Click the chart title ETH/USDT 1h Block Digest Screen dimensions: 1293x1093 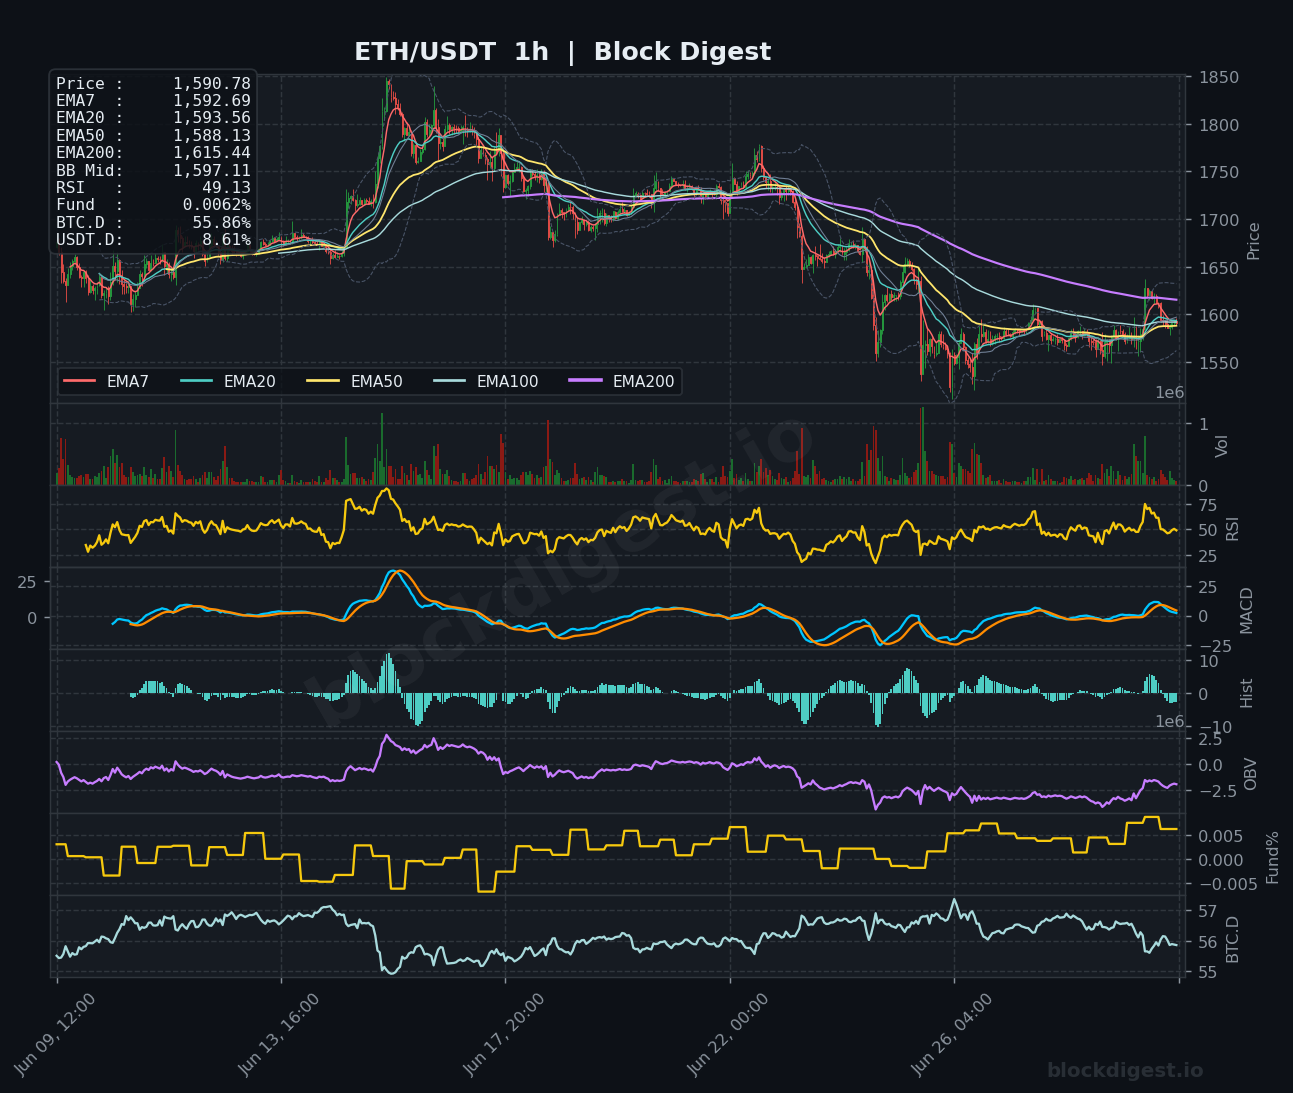[x=563, y=52]
